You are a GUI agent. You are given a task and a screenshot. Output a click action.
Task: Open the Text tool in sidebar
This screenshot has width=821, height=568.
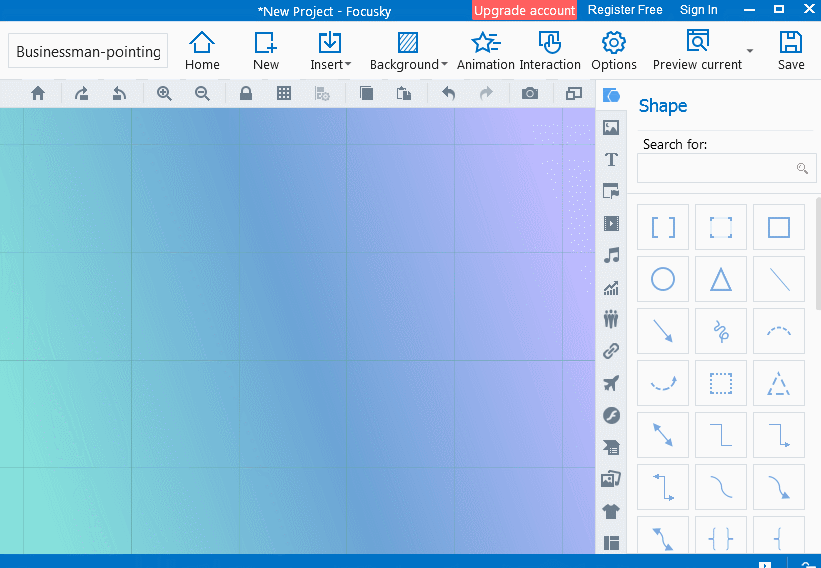coord(611,160)
